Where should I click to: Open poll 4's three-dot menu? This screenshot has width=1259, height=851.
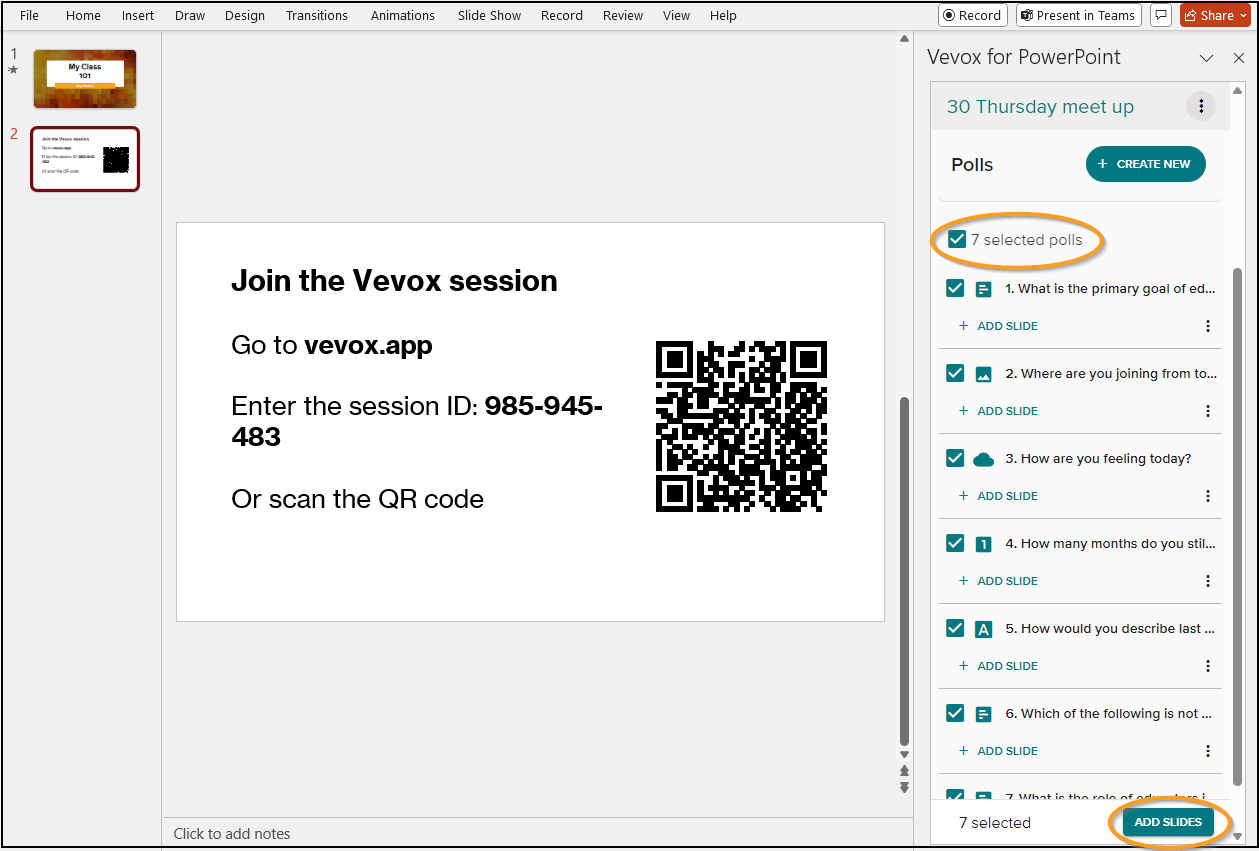[x=1208, y=580]
